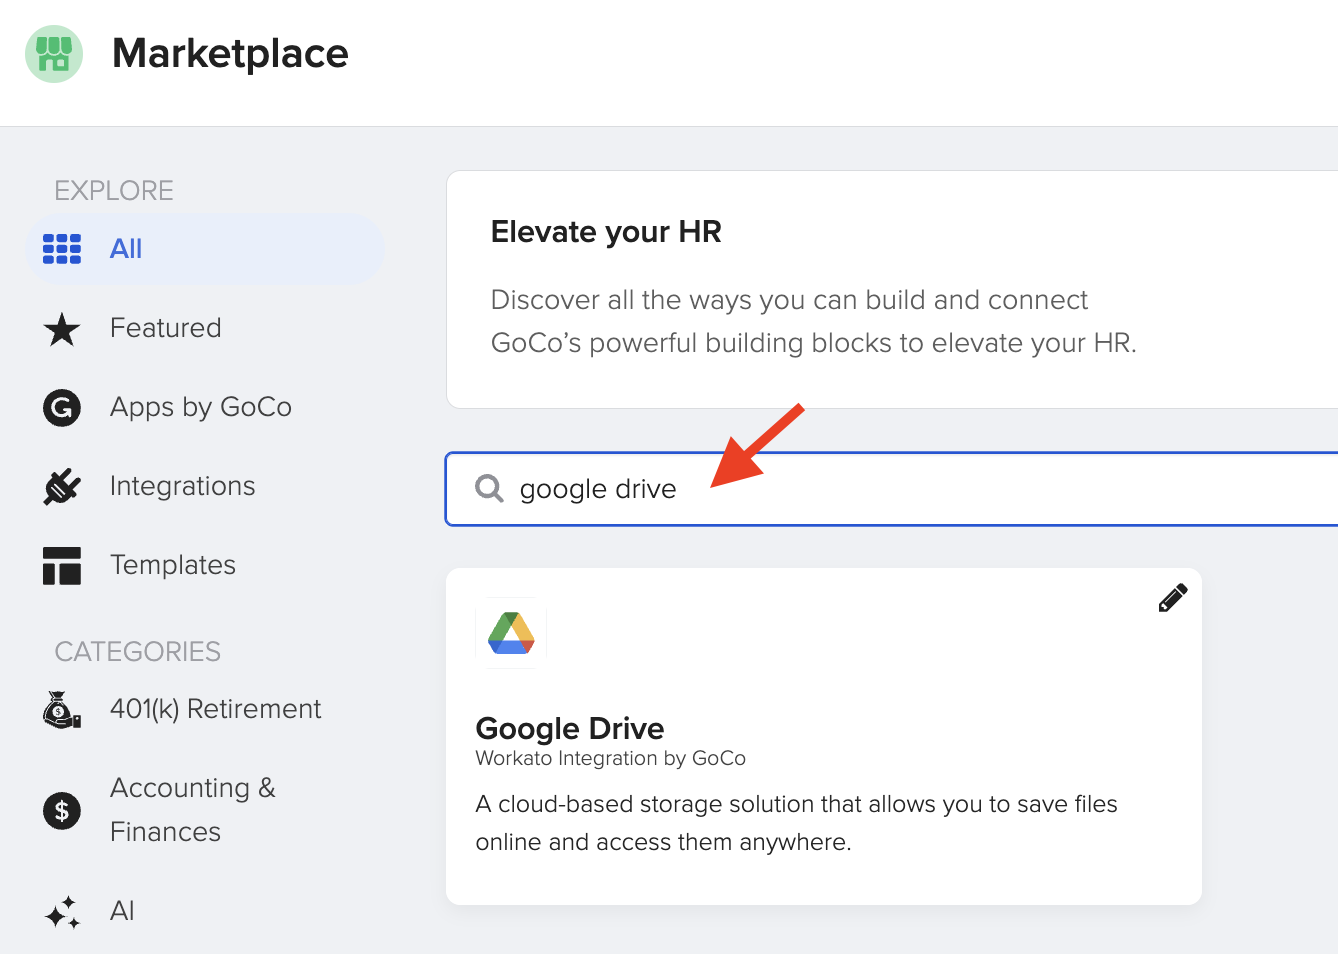Click the Templates layout icon
The width and height of the screenshot is (1338, 954).
click(x=62, y=565)
